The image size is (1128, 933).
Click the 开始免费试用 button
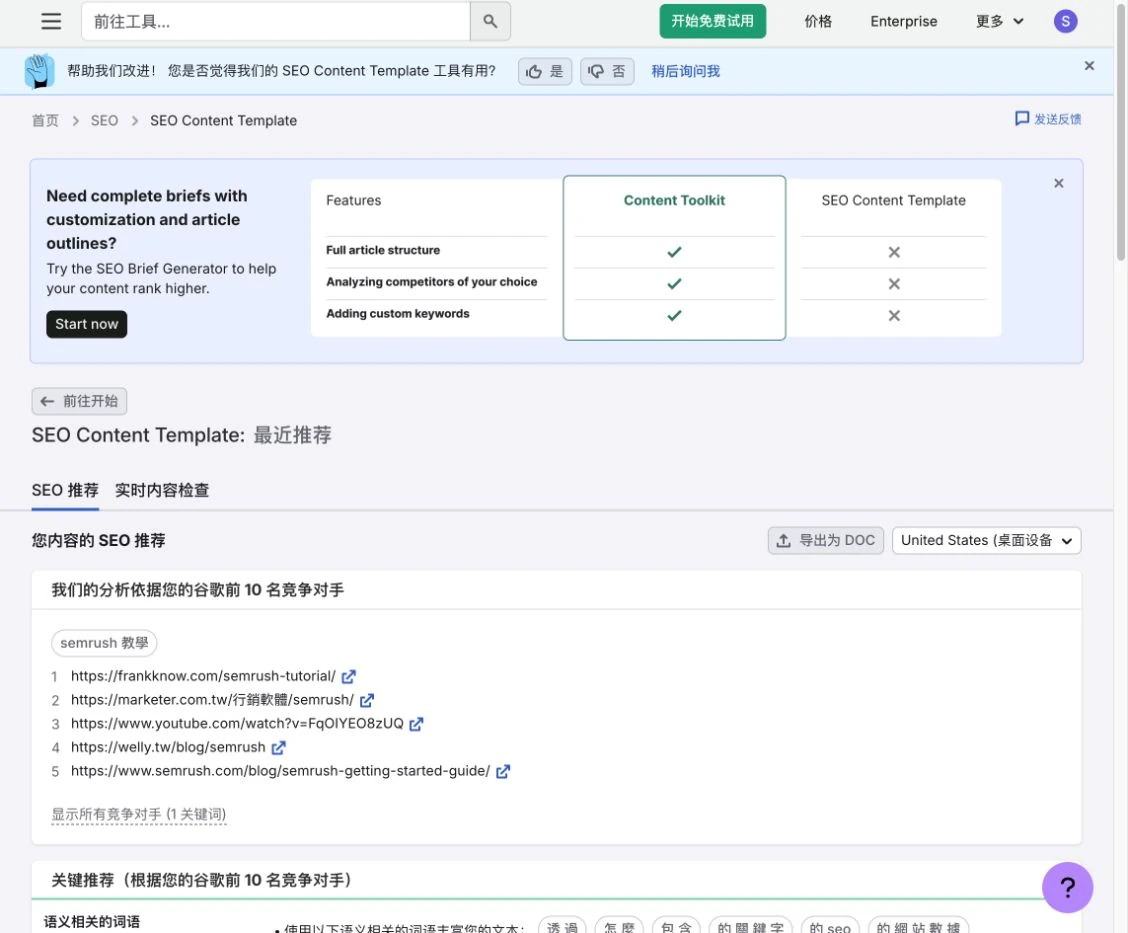click(712, 21)
